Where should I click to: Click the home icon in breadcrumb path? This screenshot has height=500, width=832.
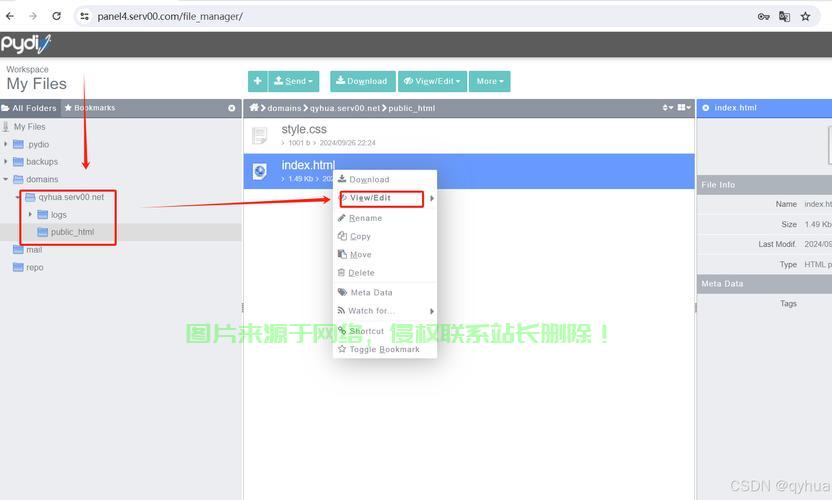[x=255, y=108]
